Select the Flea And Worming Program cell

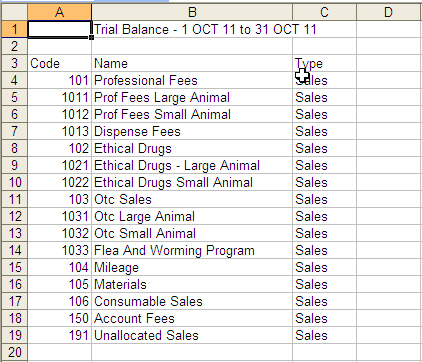point(192,250)
